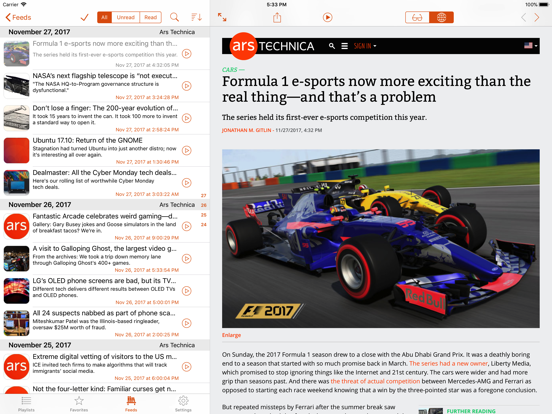The image size is (552, 414).
Task: Open Ars Technica hamburger menu
Action: tap(345, 46)
